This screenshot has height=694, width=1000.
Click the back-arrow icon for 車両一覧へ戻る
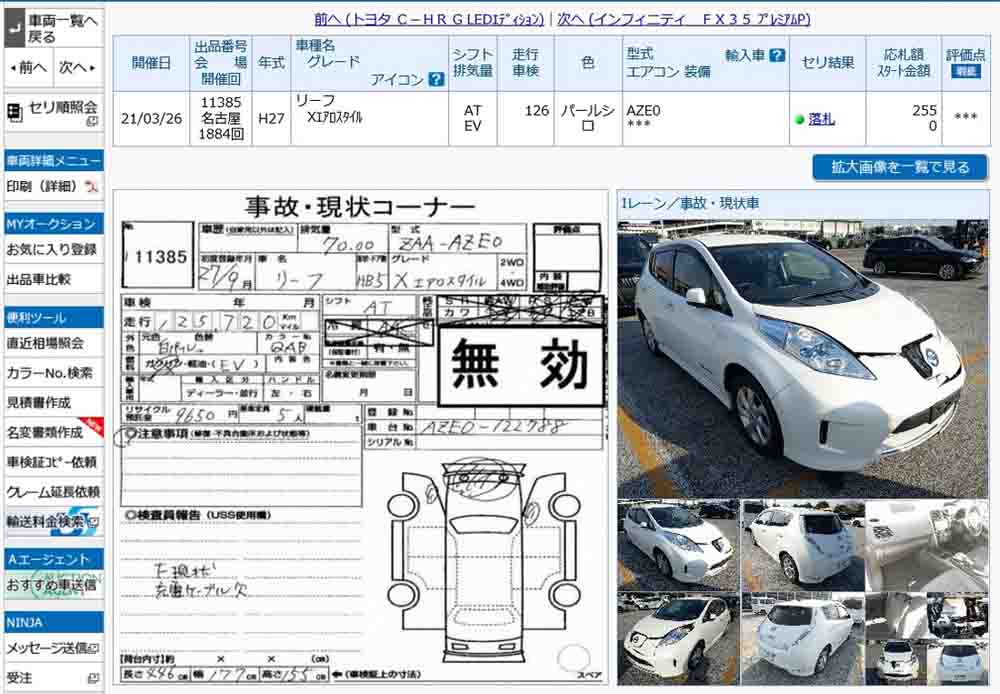(x=15, y=28)
